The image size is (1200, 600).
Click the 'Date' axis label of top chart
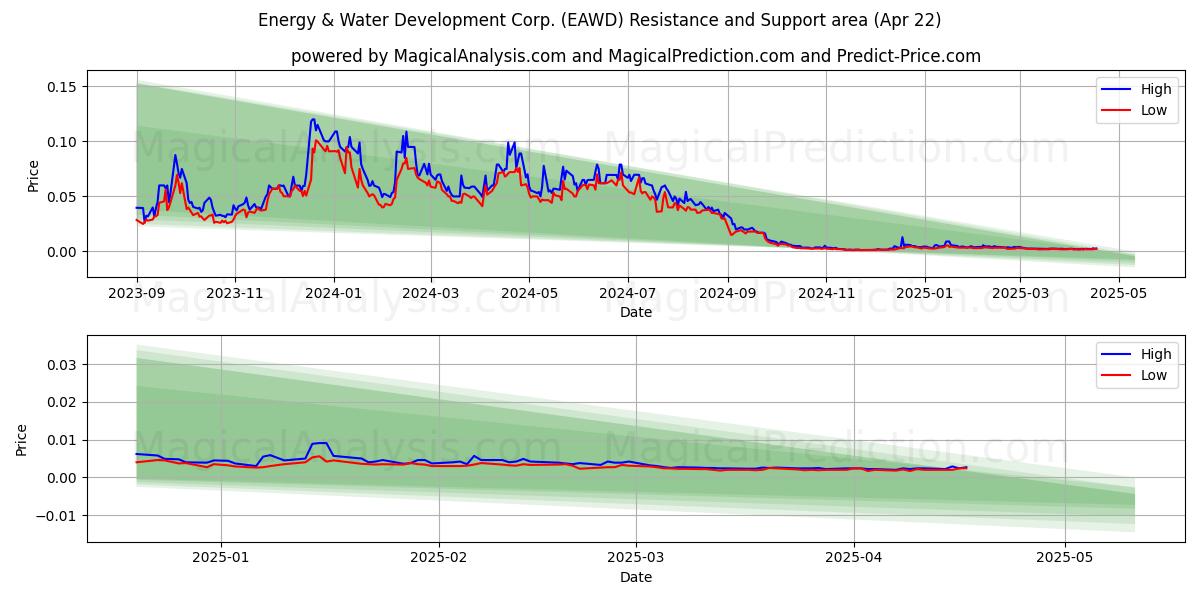pyautogui.click(x=636, y=312)
